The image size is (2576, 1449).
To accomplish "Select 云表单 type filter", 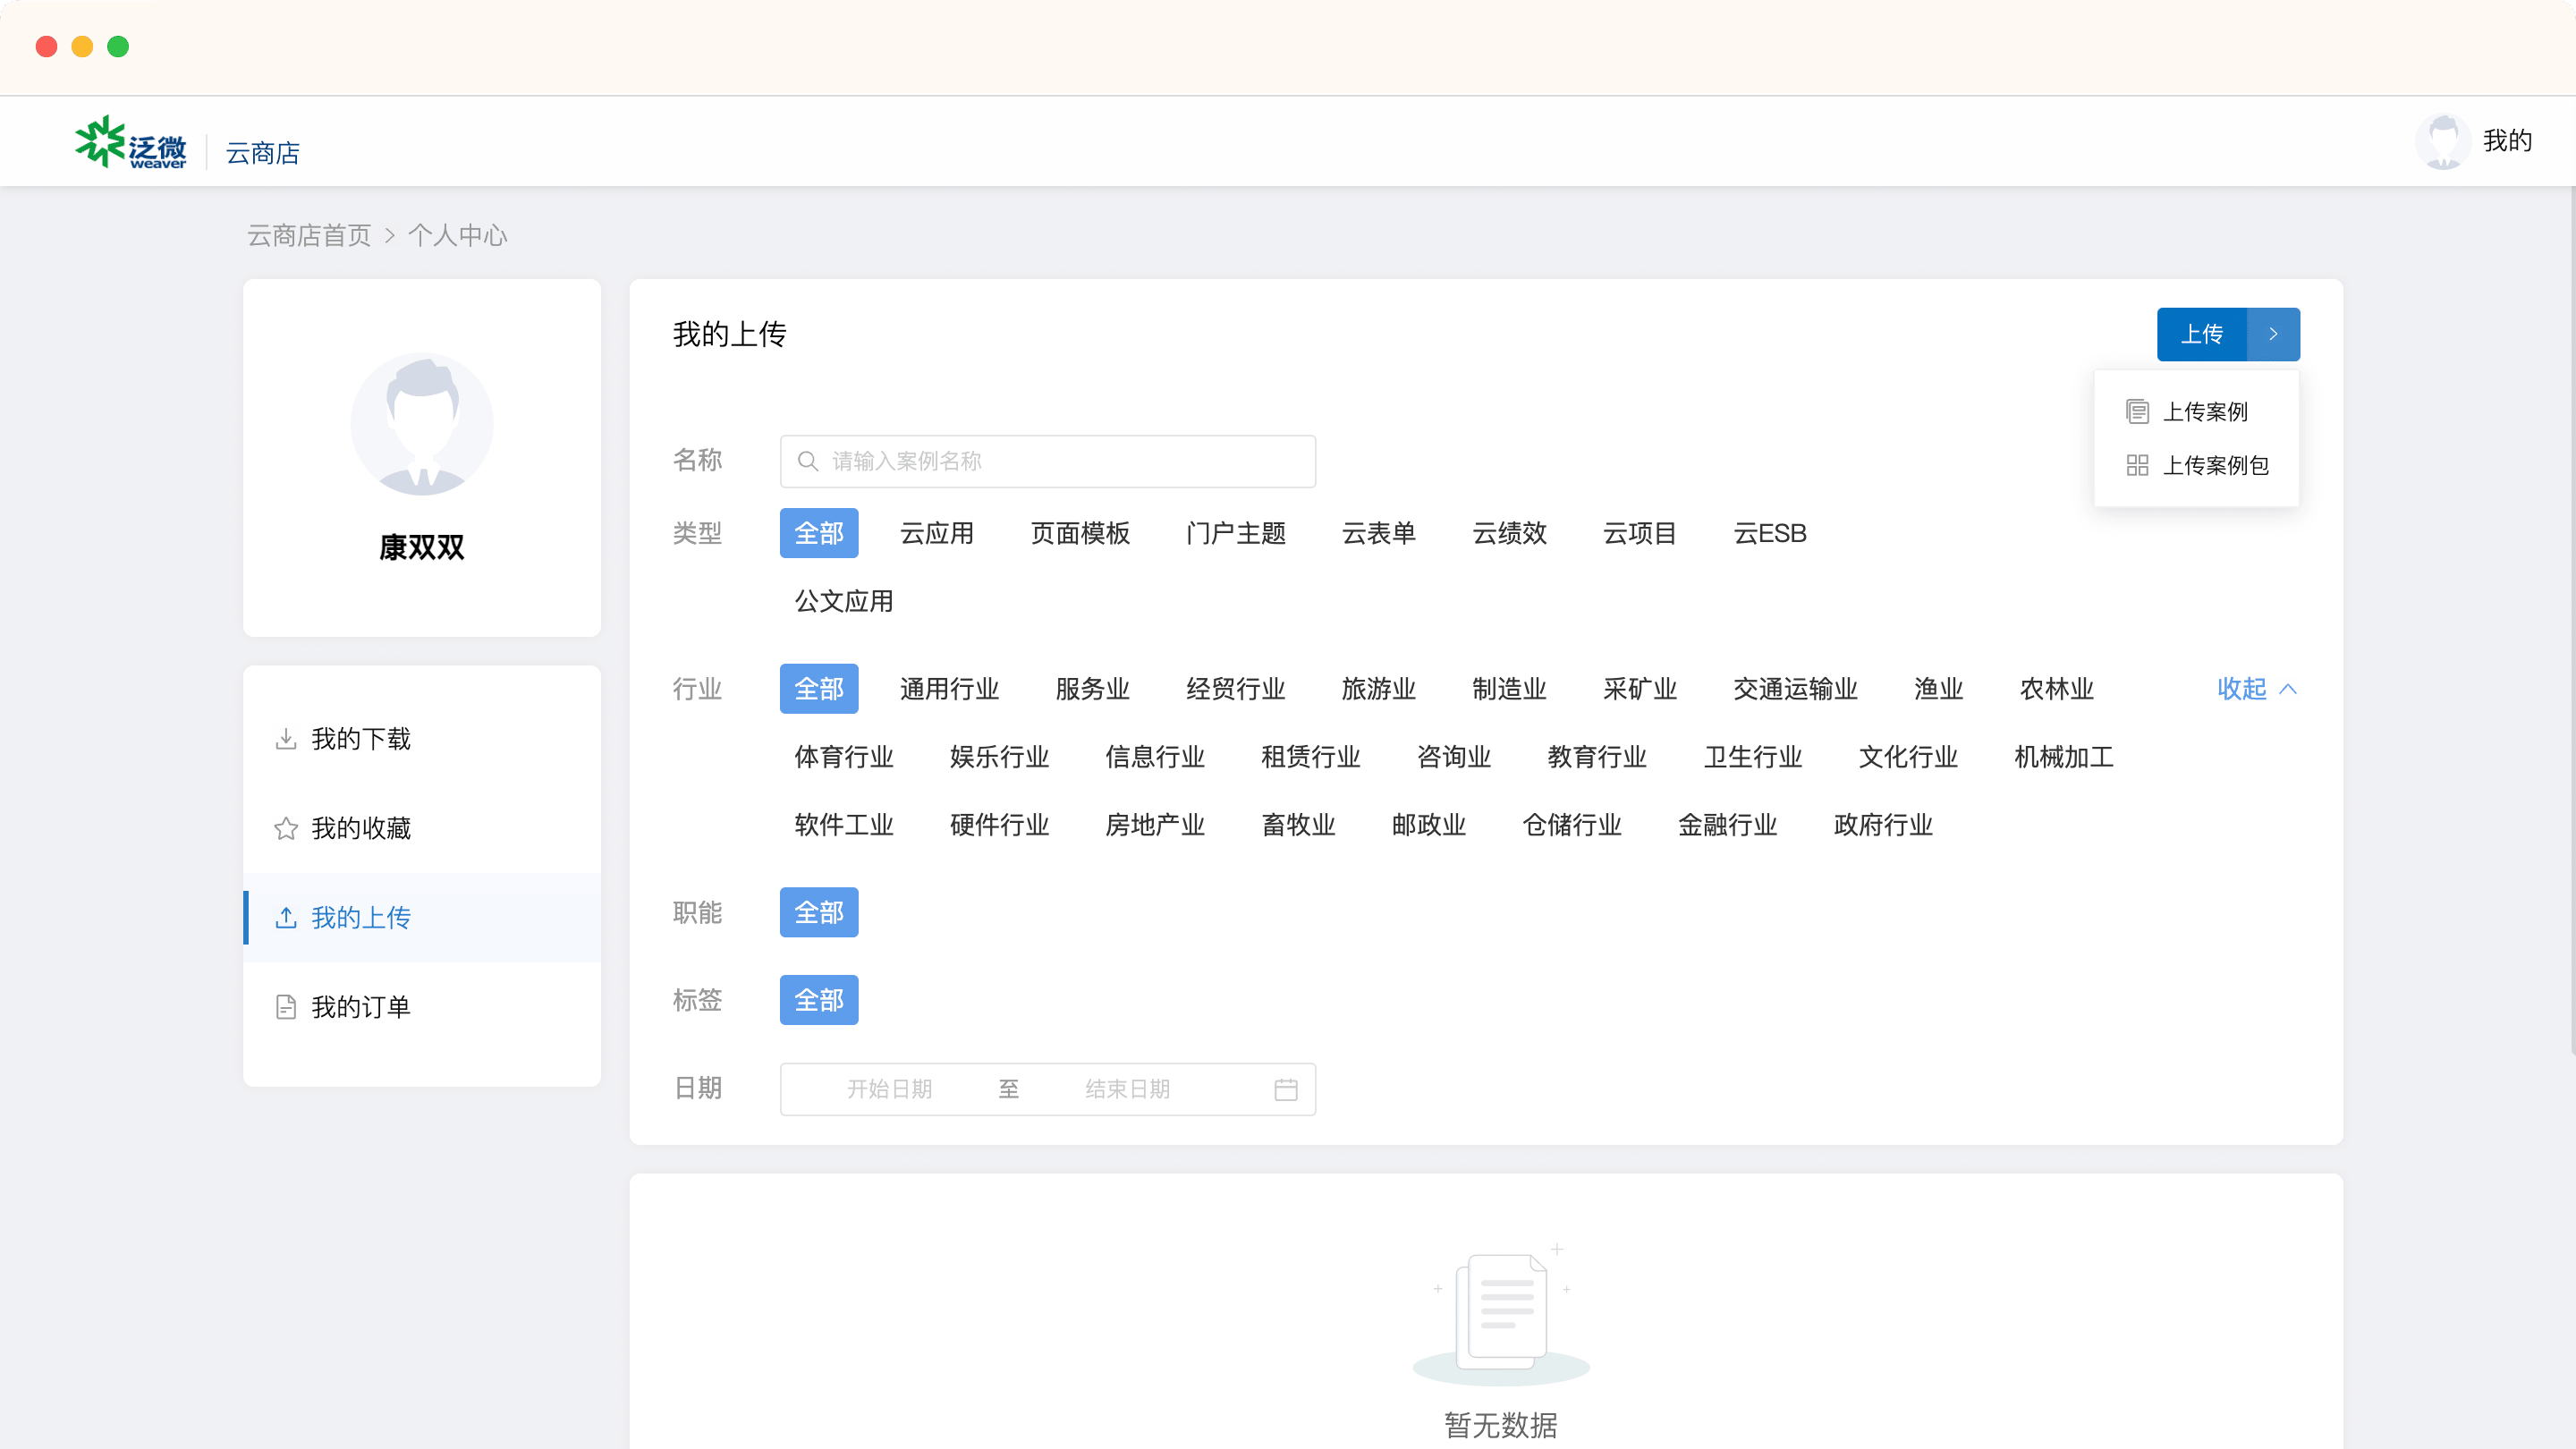I will click(x=1378, y=533).
